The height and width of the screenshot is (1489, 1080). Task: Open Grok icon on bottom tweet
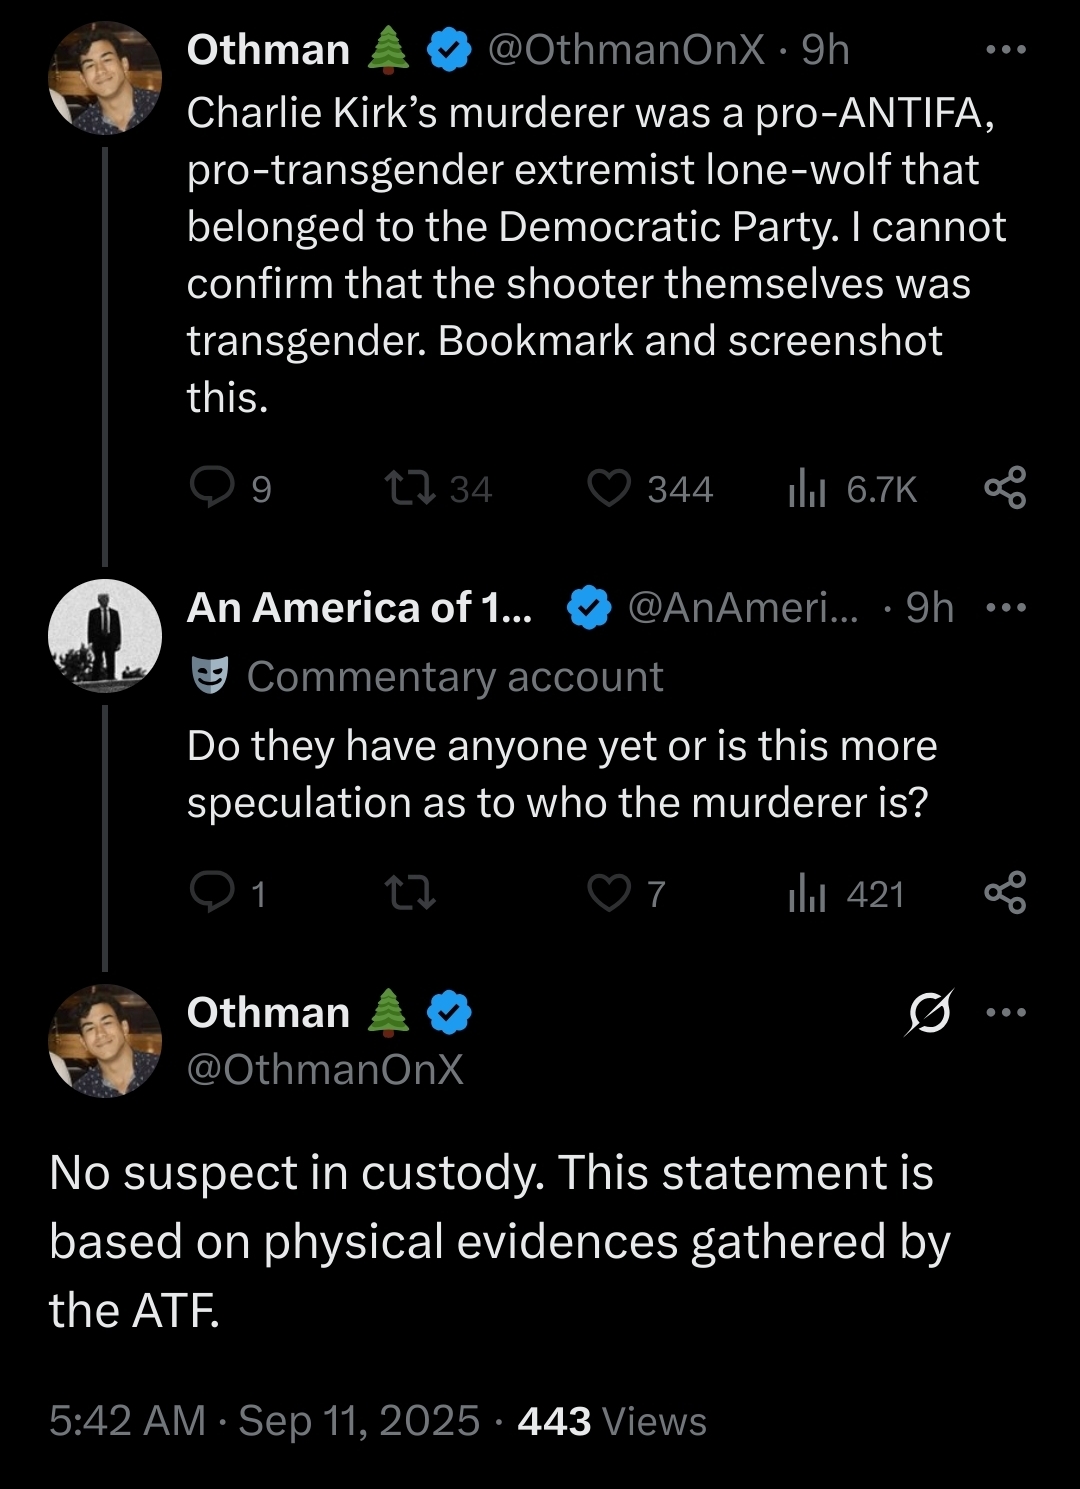point(929,1013)
